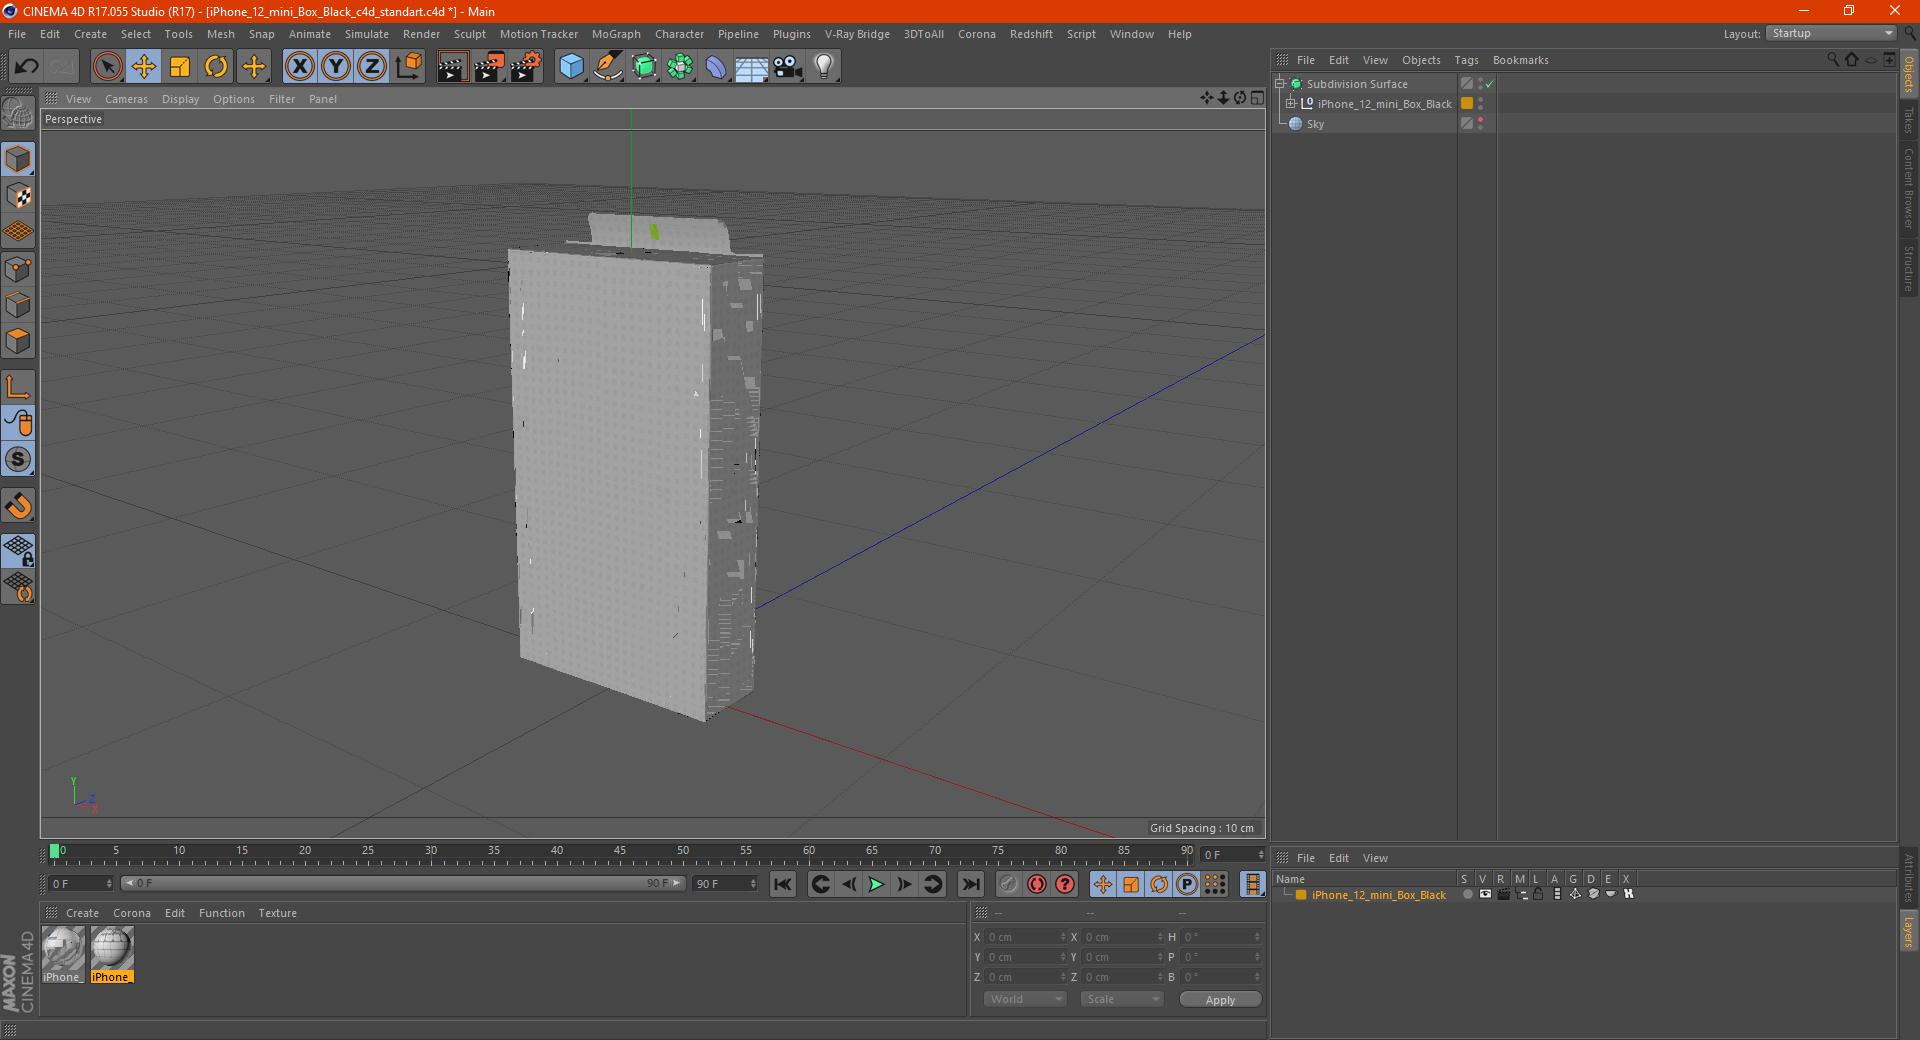Open Object Manager Tags menu
Image resolution: width=1920 pixels, height=1040 pixels.
coord(1466,60)
